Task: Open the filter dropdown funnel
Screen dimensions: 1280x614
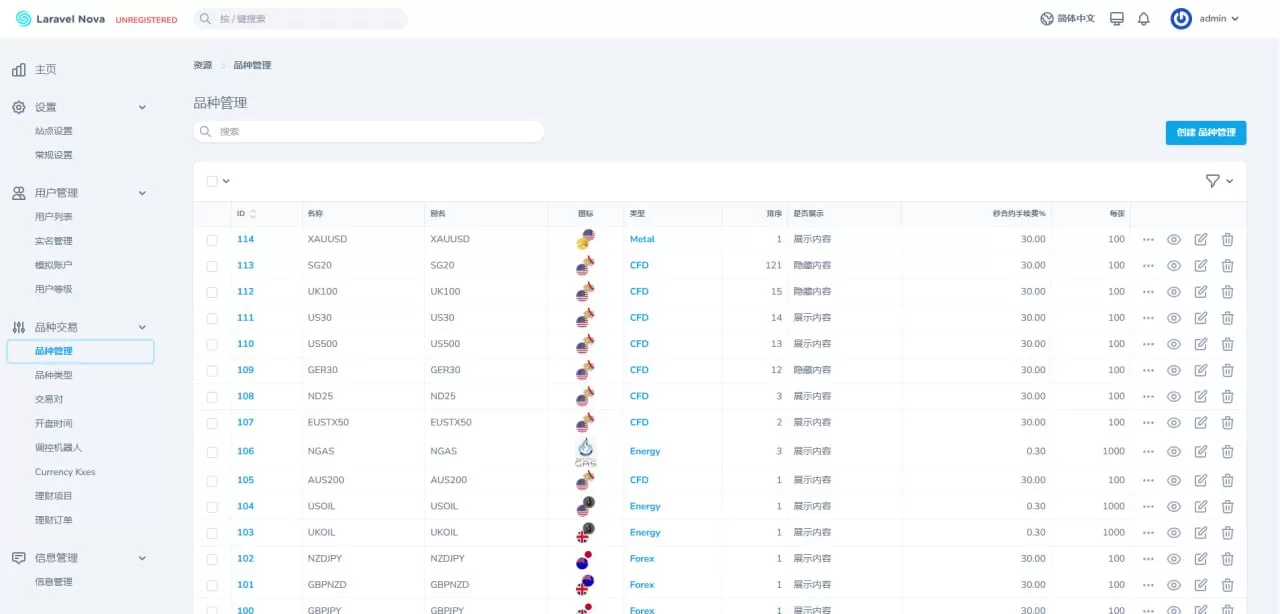Action: coord(1218,181)
